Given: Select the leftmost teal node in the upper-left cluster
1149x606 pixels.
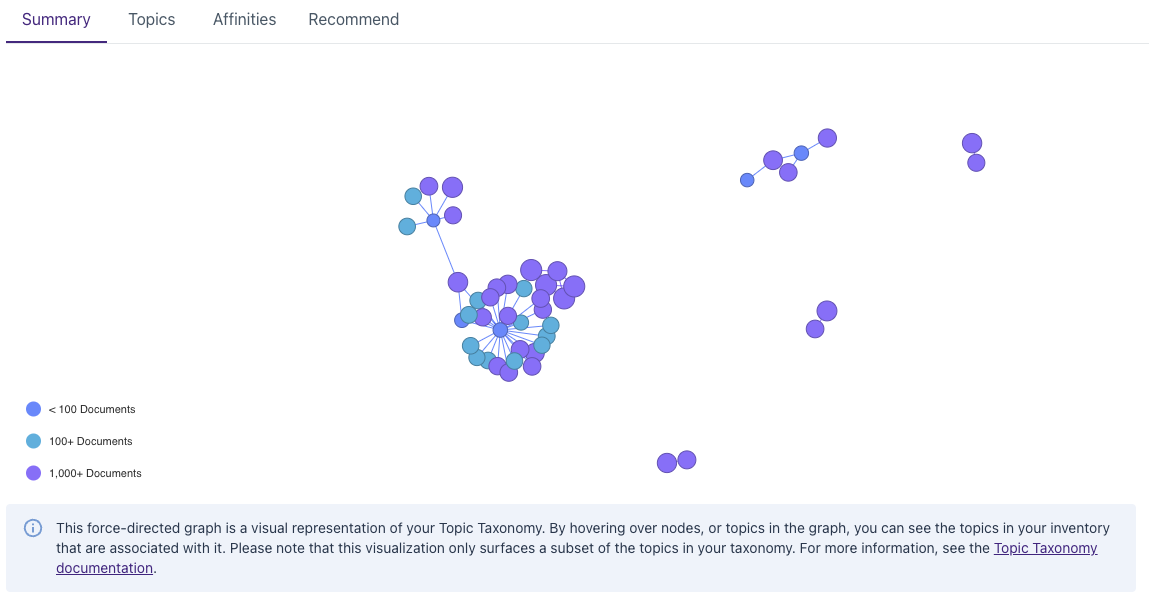Looking at the screenshot, I should click(x=407, y=226).
